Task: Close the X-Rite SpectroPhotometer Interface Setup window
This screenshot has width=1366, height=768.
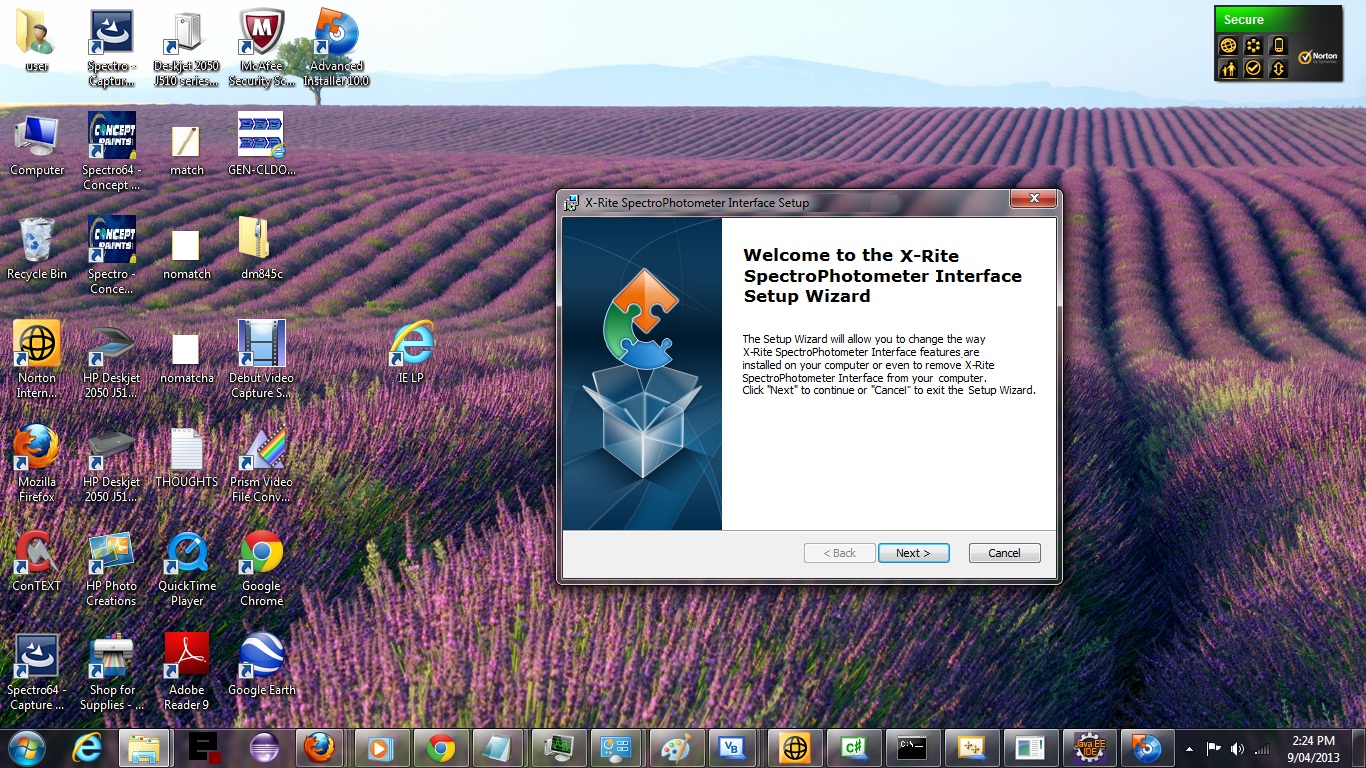Action: [x=1034, y=199]
